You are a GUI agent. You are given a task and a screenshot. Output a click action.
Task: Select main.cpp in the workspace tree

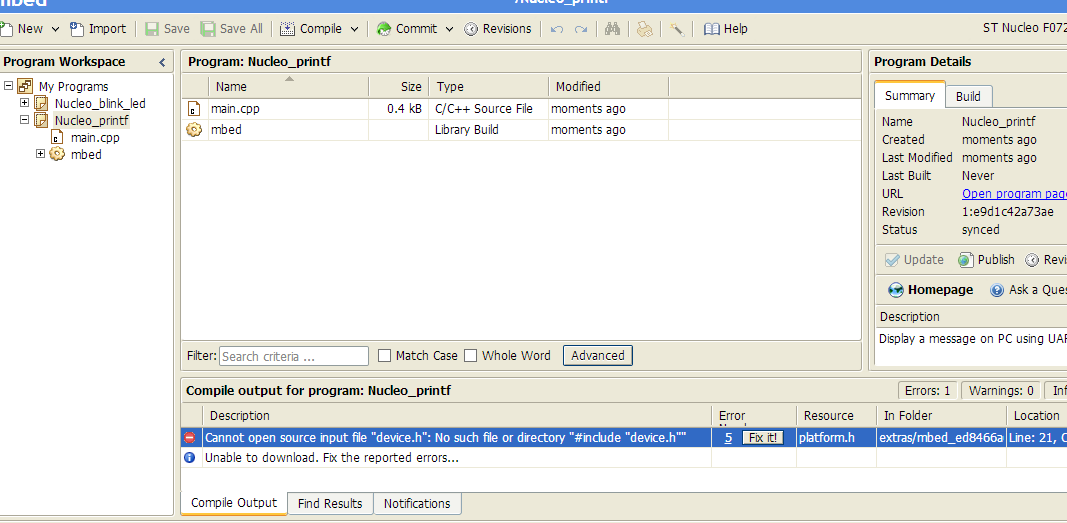pyautogui.click(x=95, y=137)
